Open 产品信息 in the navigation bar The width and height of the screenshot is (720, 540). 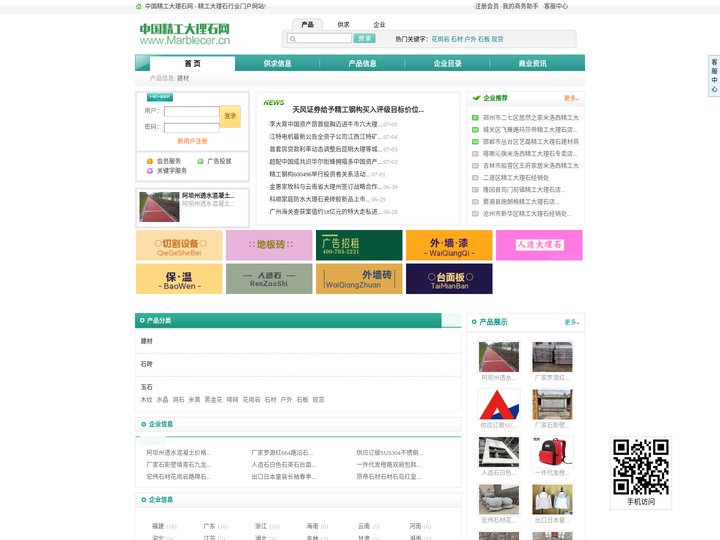(362, 63)
